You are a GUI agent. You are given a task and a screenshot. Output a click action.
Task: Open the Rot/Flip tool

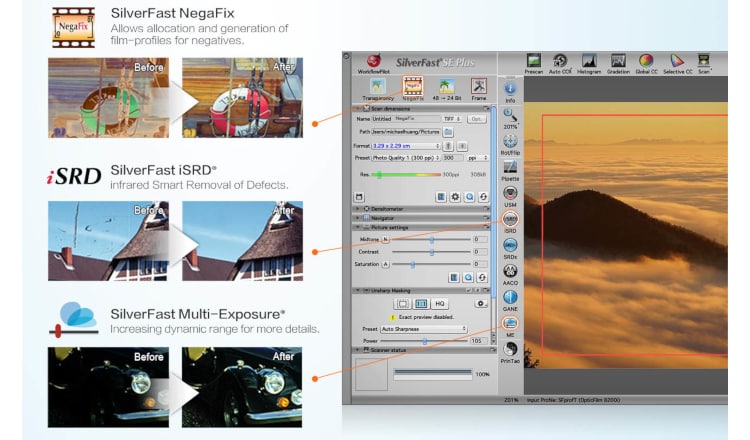point(510,141)
